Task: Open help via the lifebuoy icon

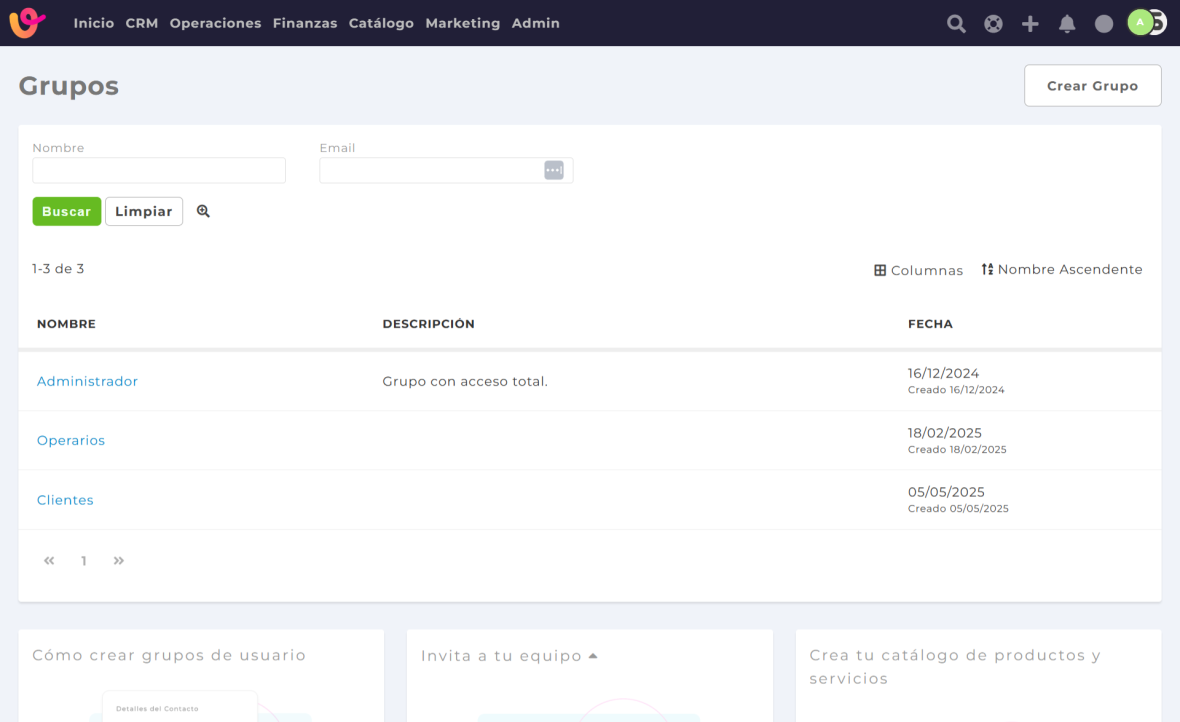Action: point(993,24)
